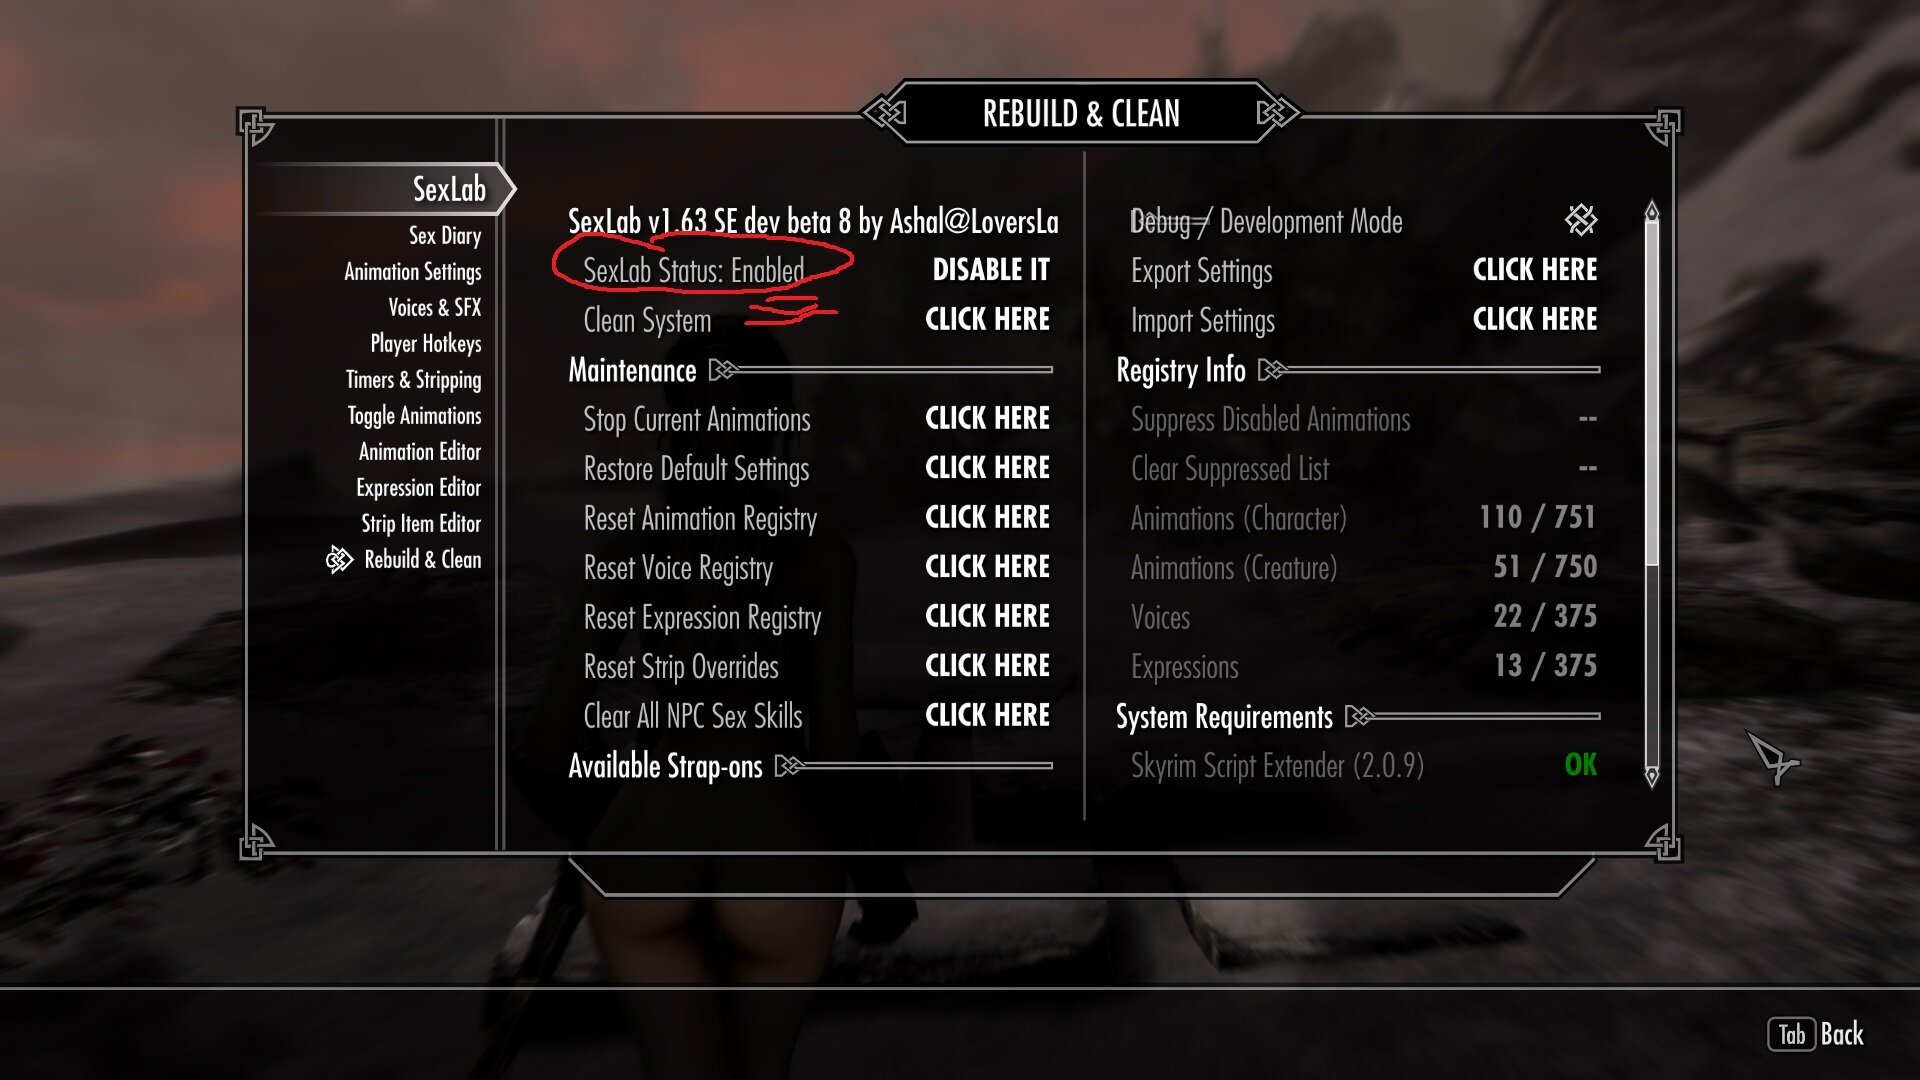Disable SexLab by clicking DISABLE IT
1920x1080 pixels.
(x=990, y=270)
